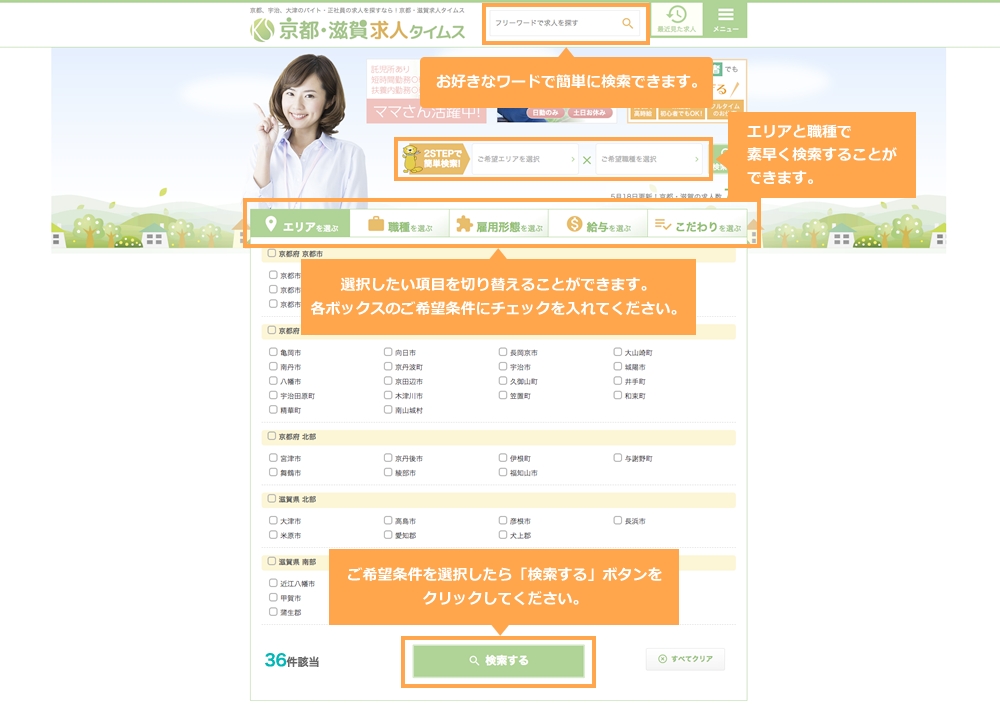Tick the 宇治市 checkbox

(x=503, y=367)
